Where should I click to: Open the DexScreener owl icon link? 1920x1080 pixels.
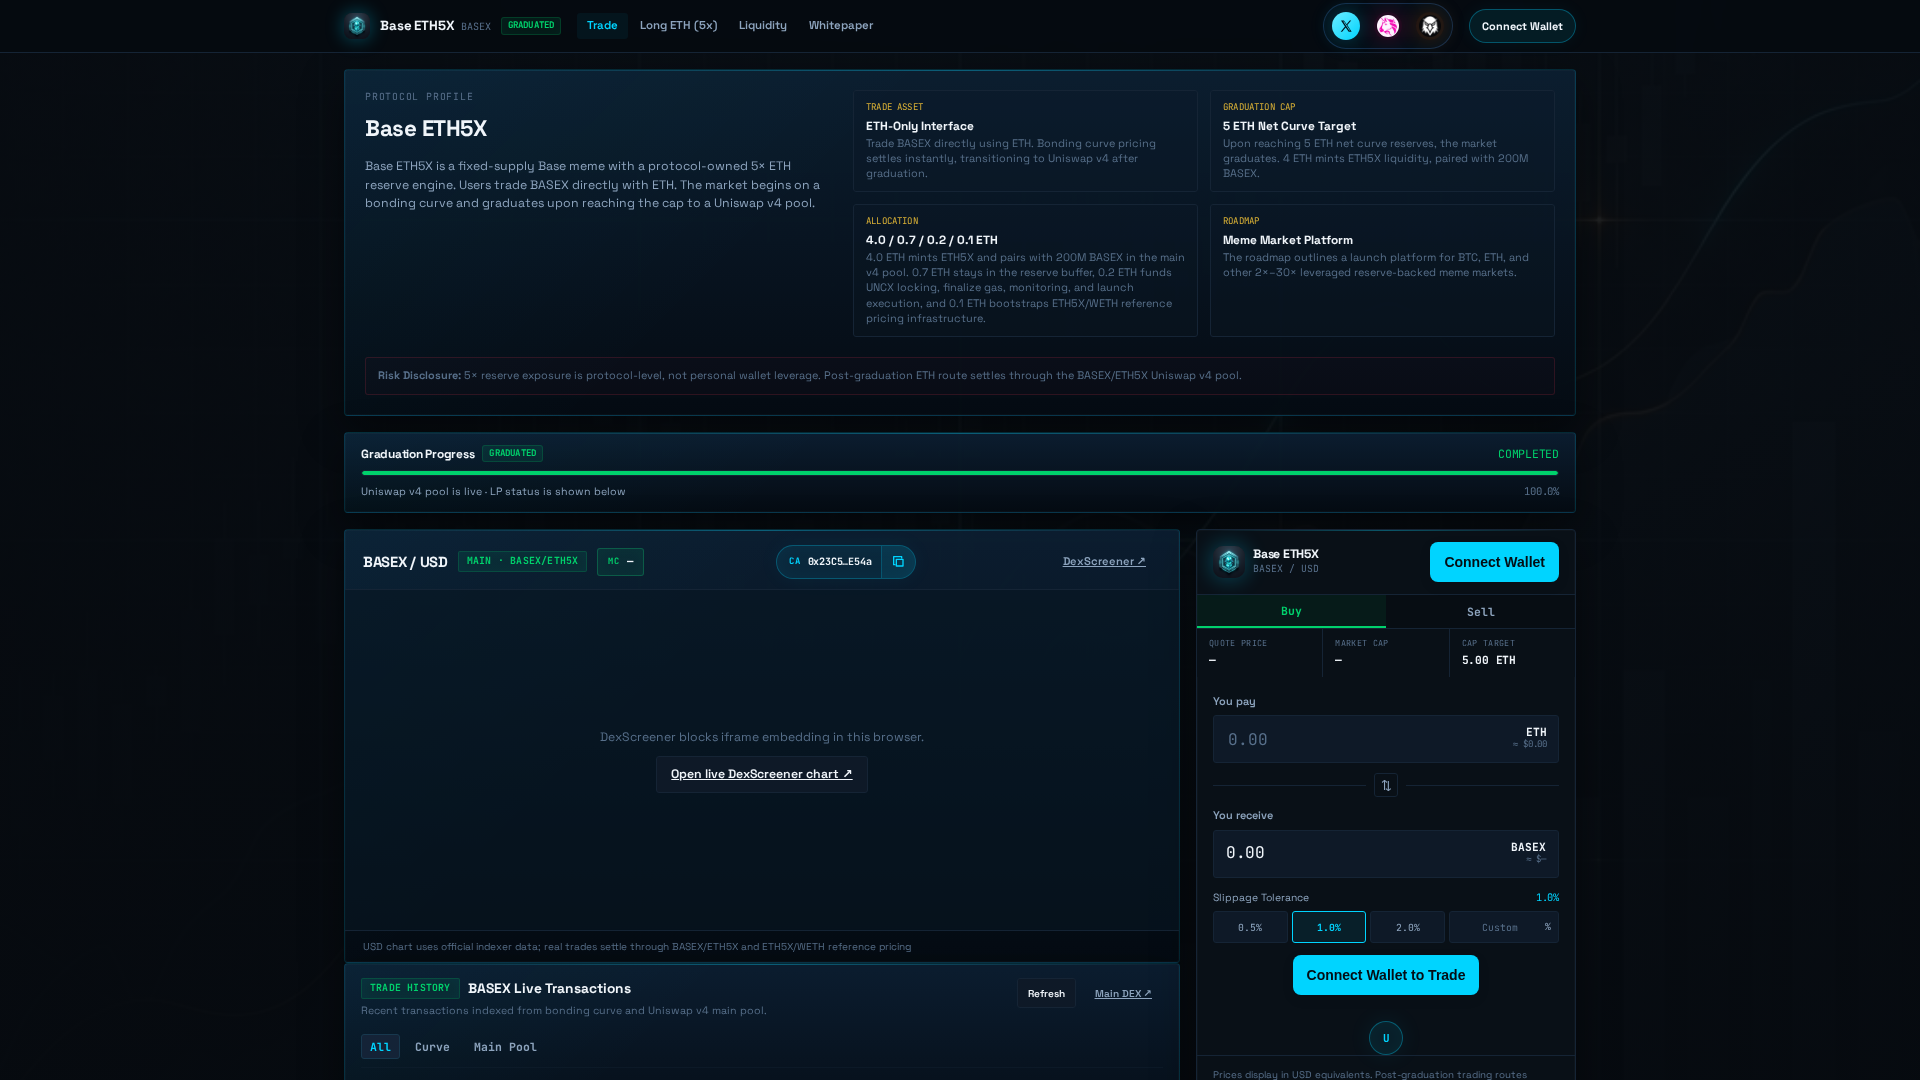[1430, 26]
